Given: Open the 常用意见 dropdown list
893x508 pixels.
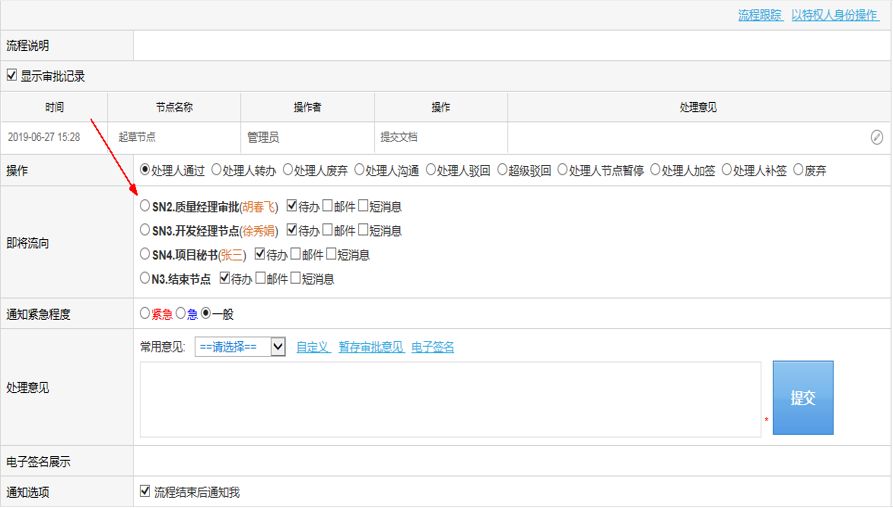Looking at the screenshot, I should tap(240, 347).
